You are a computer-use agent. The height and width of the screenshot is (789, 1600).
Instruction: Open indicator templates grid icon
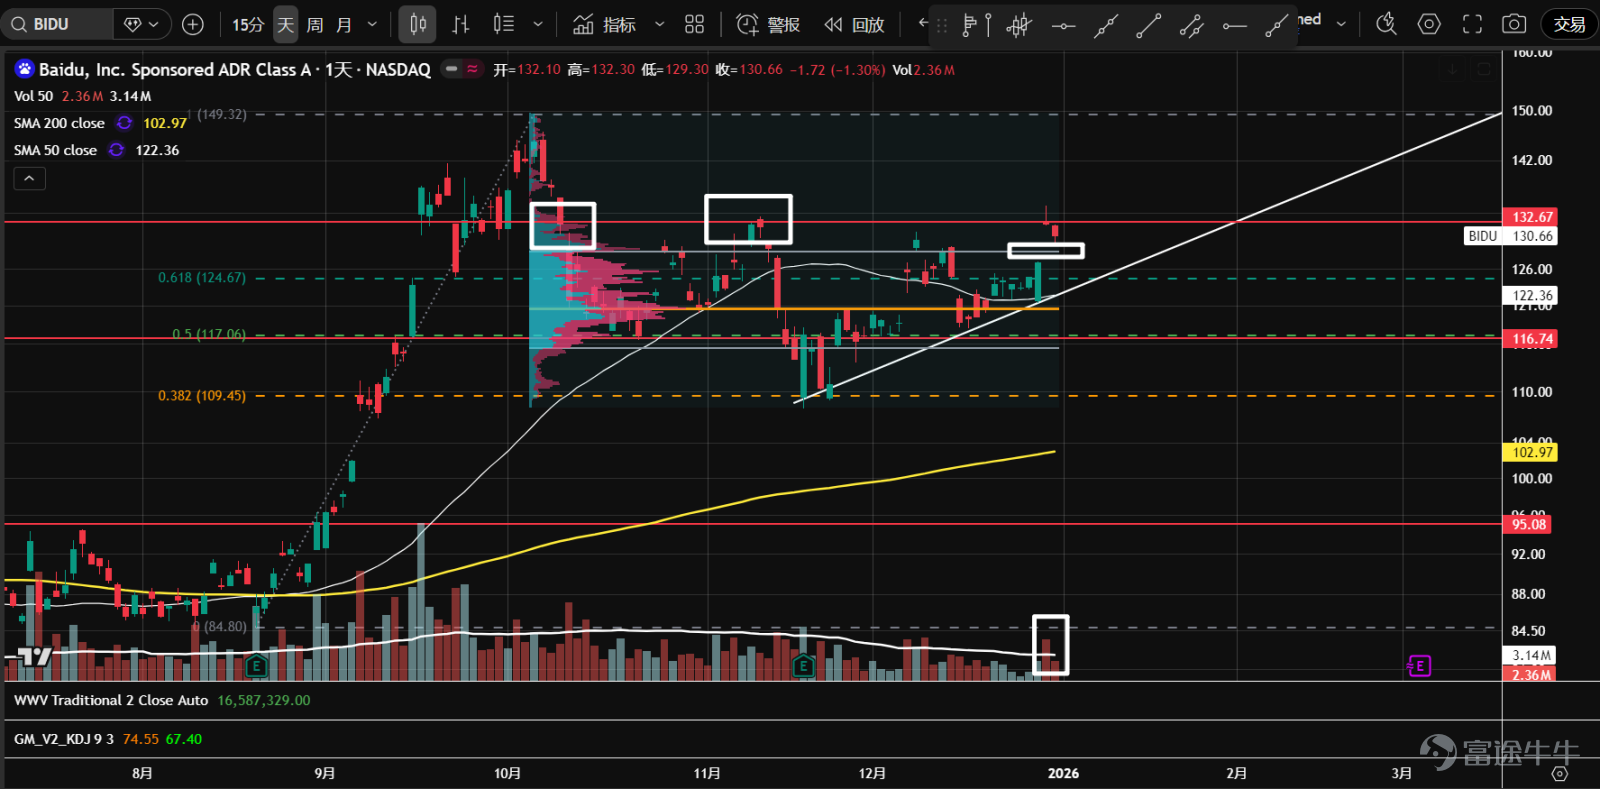pyautogui.click(x=695, y=24)
